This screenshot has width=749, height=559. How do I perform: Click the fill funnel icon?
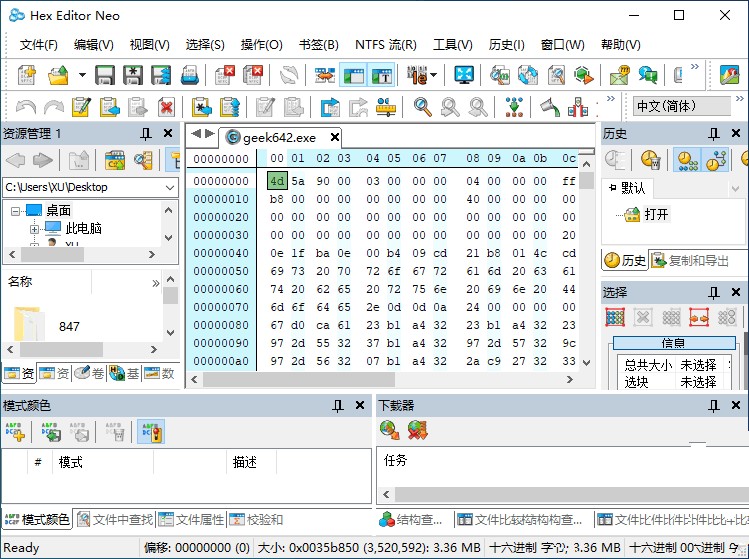(549, 107)
